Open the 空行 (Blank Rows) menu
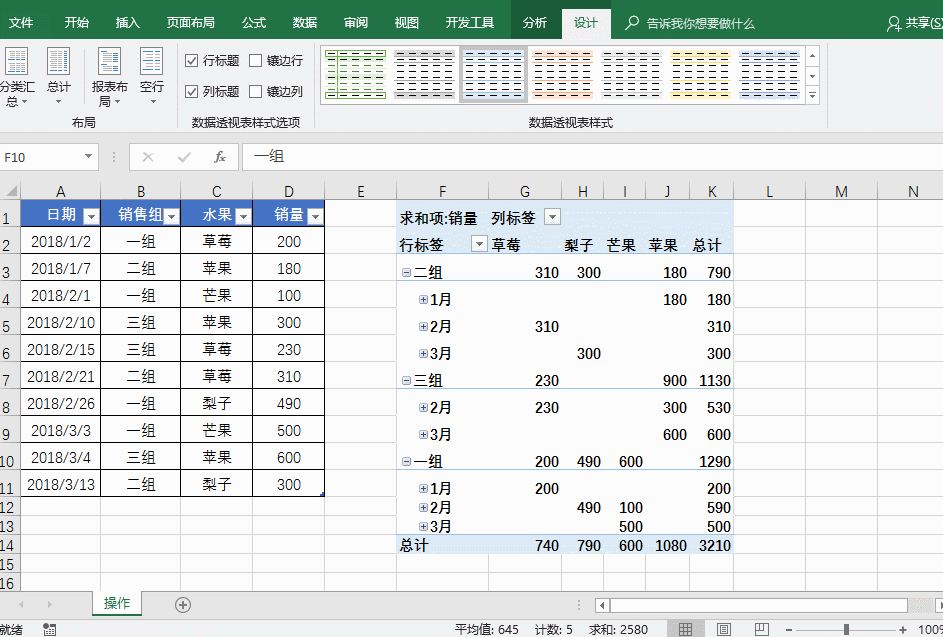This screenshot has height=637, width=943. click(151, 73)
